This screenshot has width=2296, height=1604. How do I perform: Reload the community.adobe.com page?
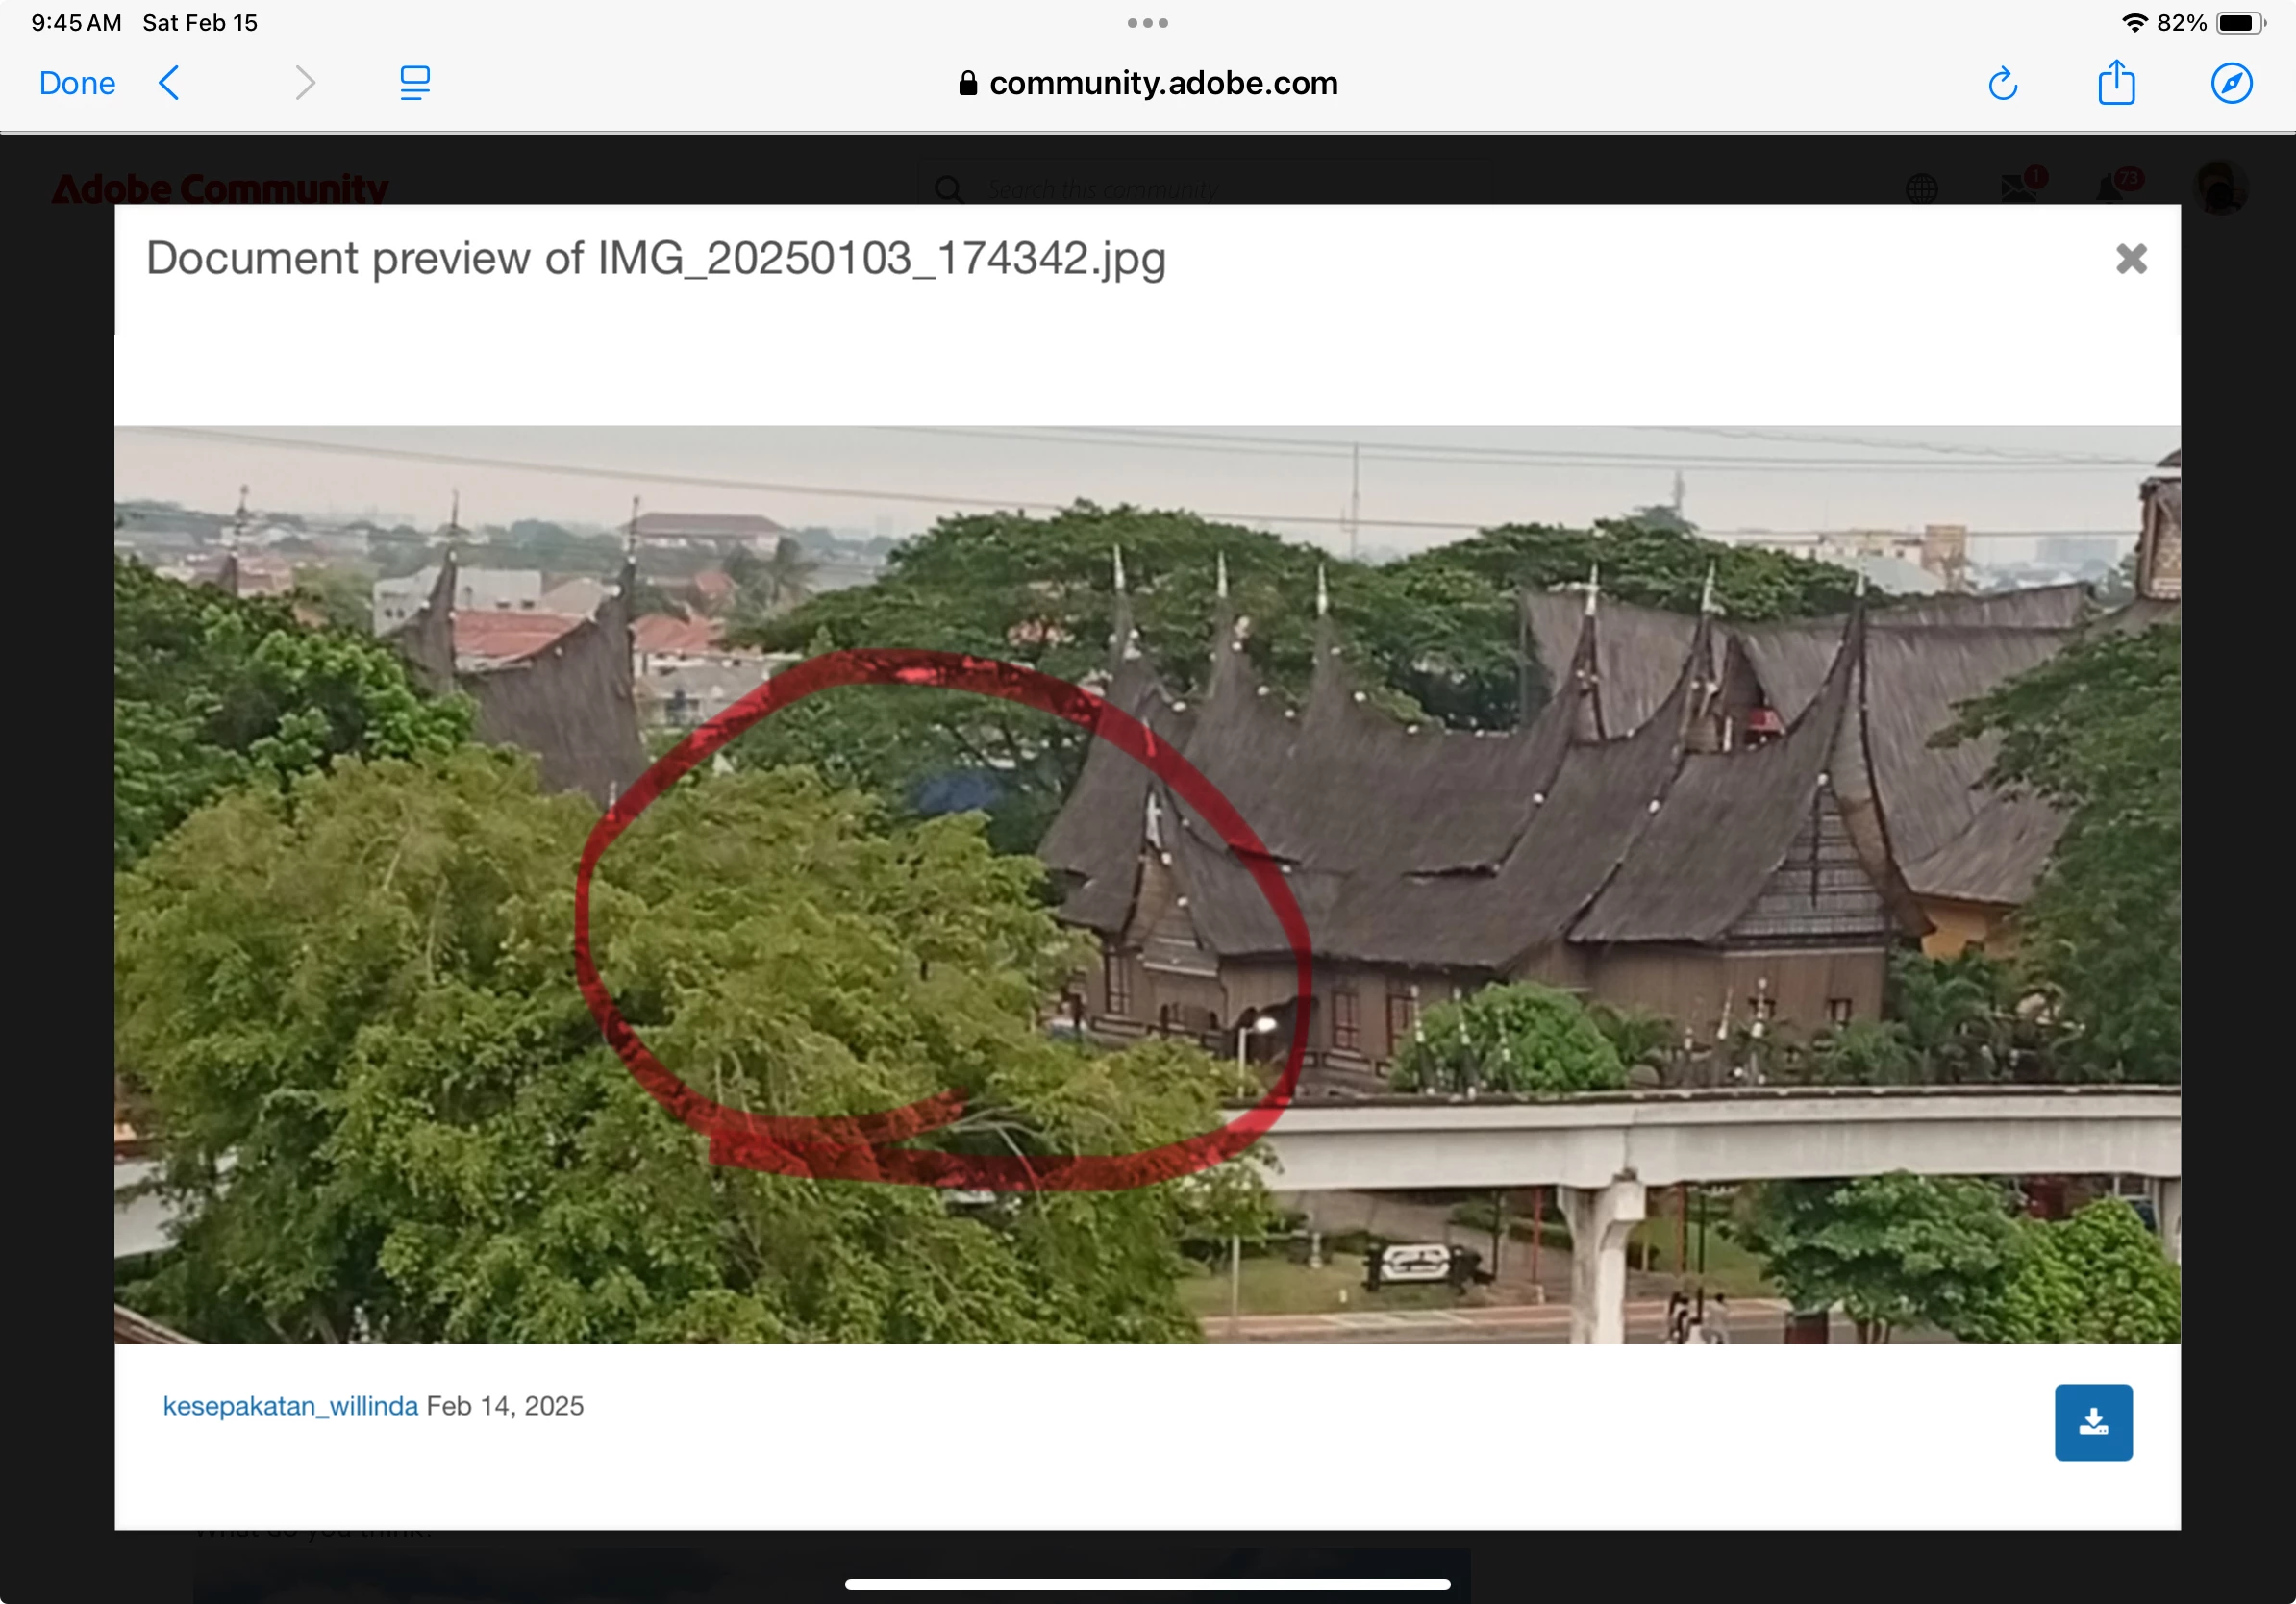point(2002,84)
